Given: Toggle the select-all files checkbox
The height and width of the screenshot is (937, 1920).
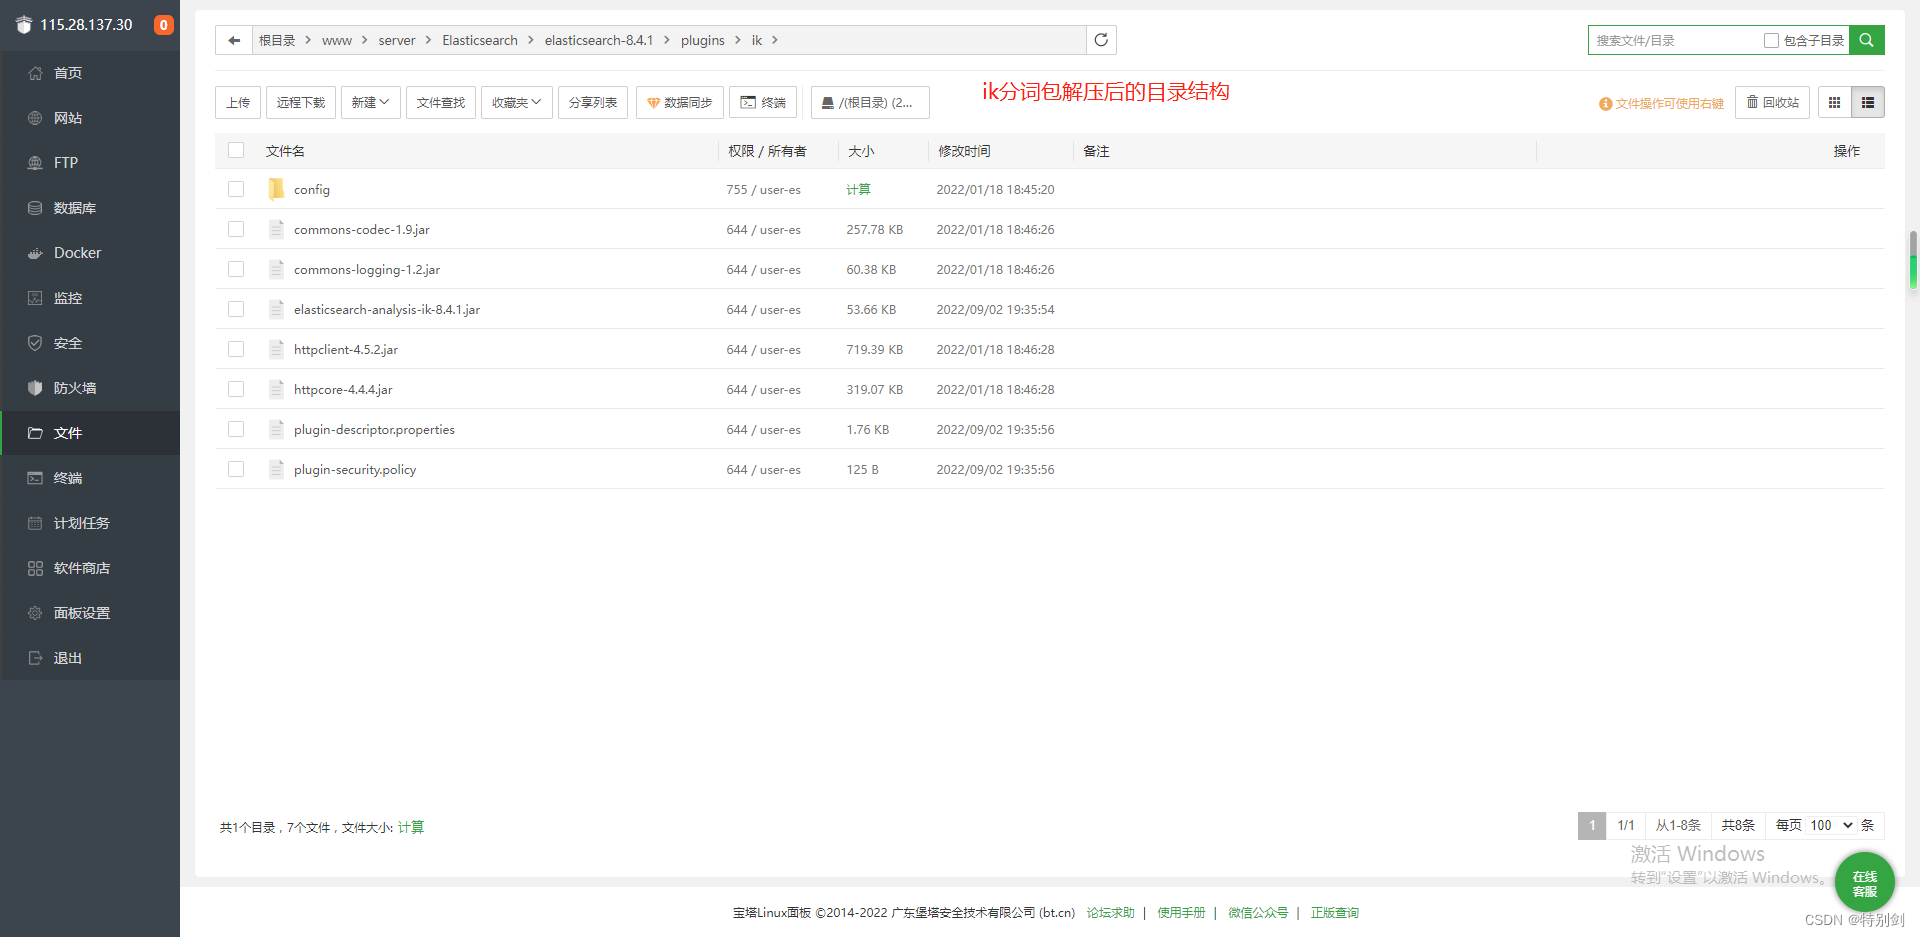Looking at the screenshot, I should point(236,150).
